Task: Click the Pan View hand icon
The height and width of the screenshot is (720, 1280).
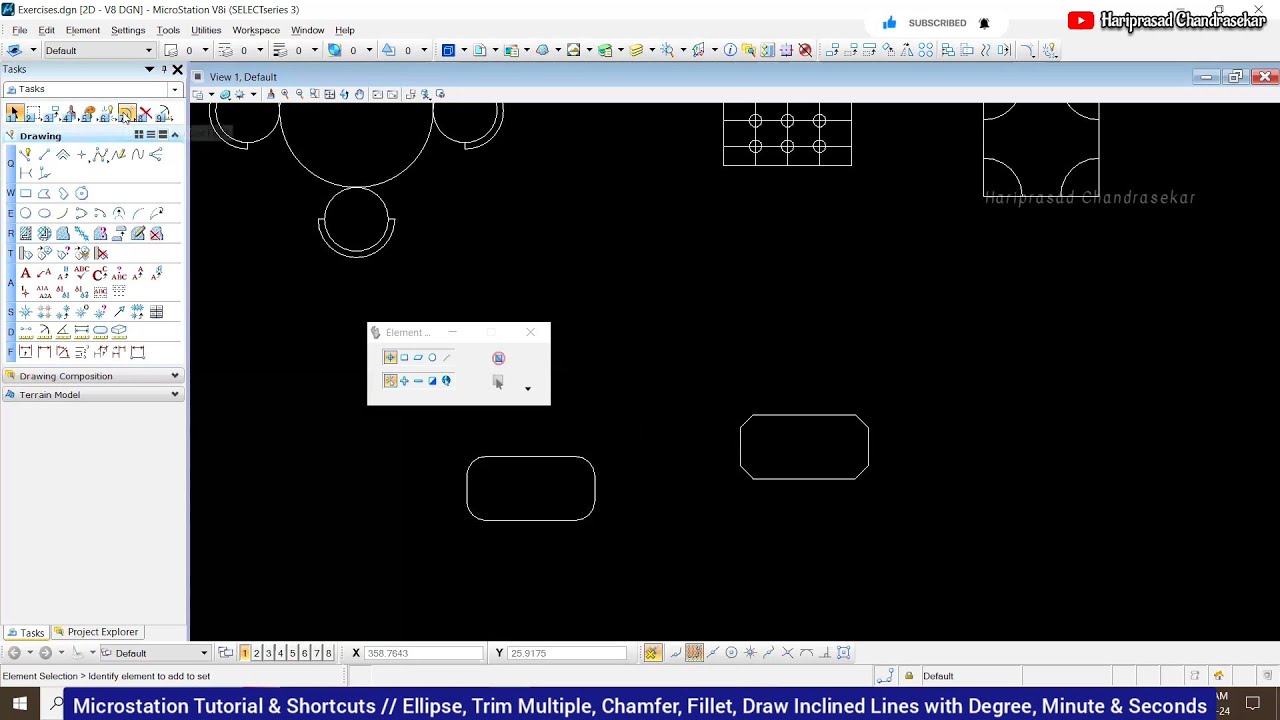Action: pos(359,94)
